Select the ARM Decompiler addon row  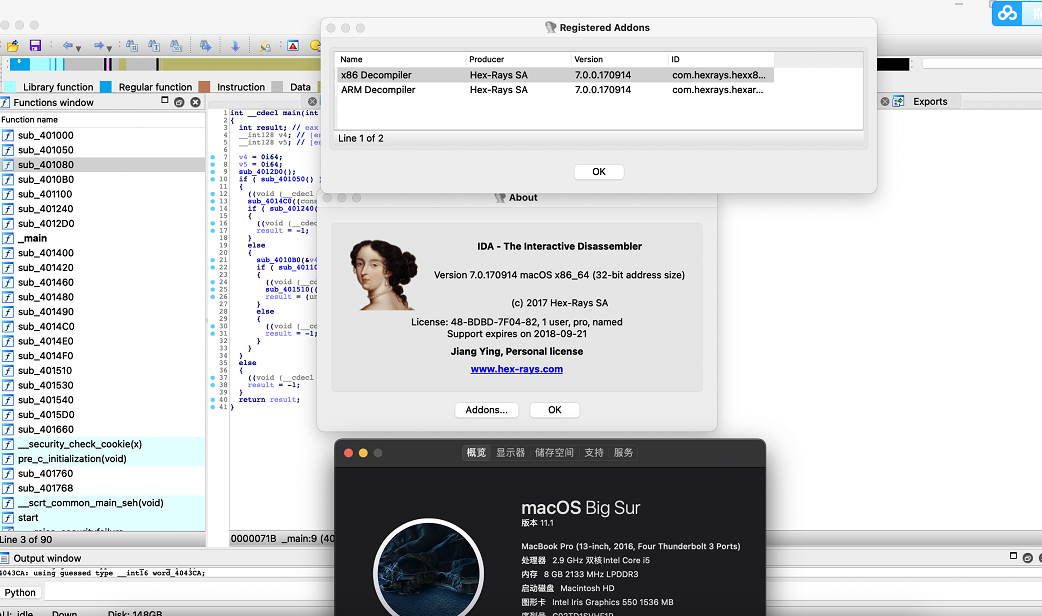point(554,90)
